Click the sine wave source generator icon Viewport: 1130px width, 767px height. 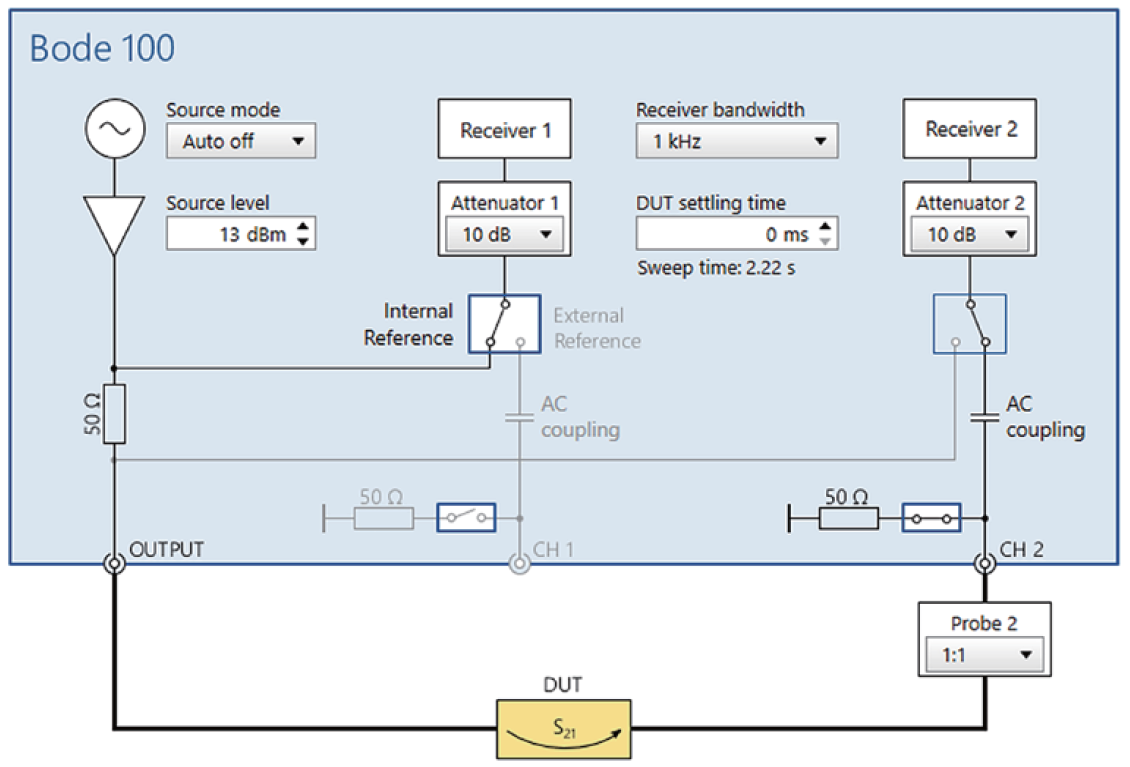click(x=115, y=128)
